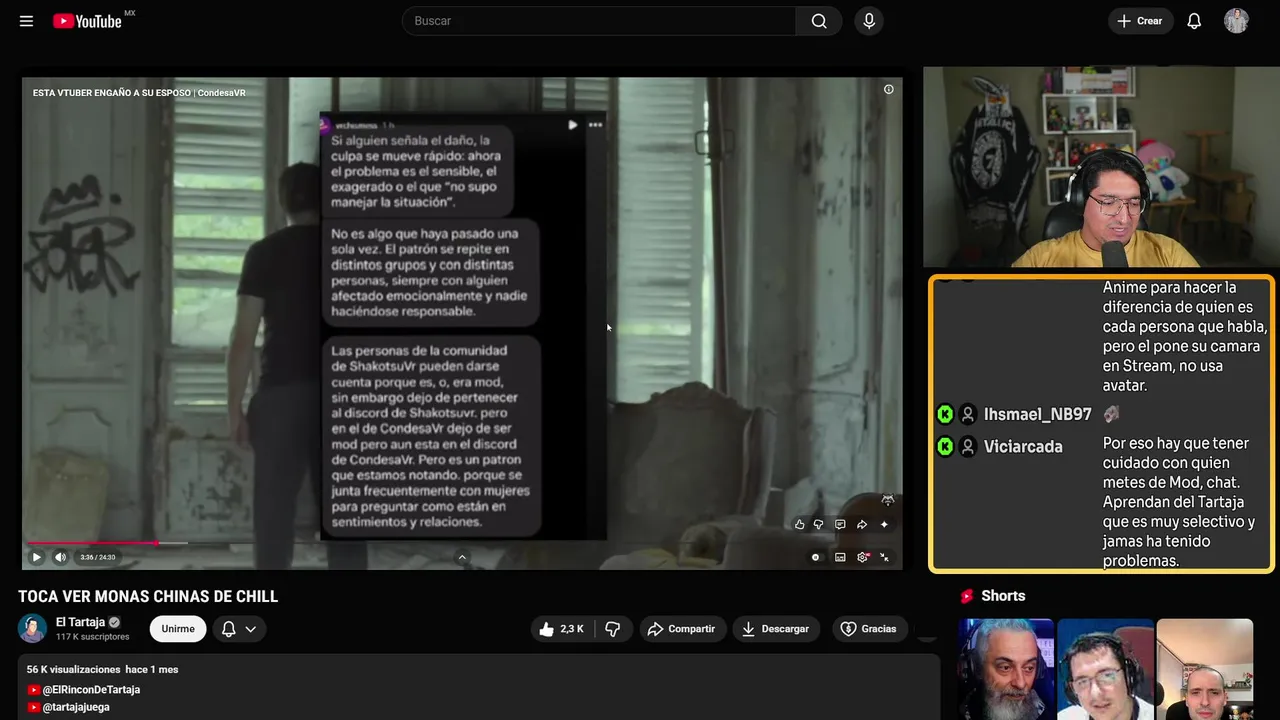This screenshot has height=720, width=1280.
Task: Click the El Tartaja channel avatar
Action: click(x=33, y=628)
